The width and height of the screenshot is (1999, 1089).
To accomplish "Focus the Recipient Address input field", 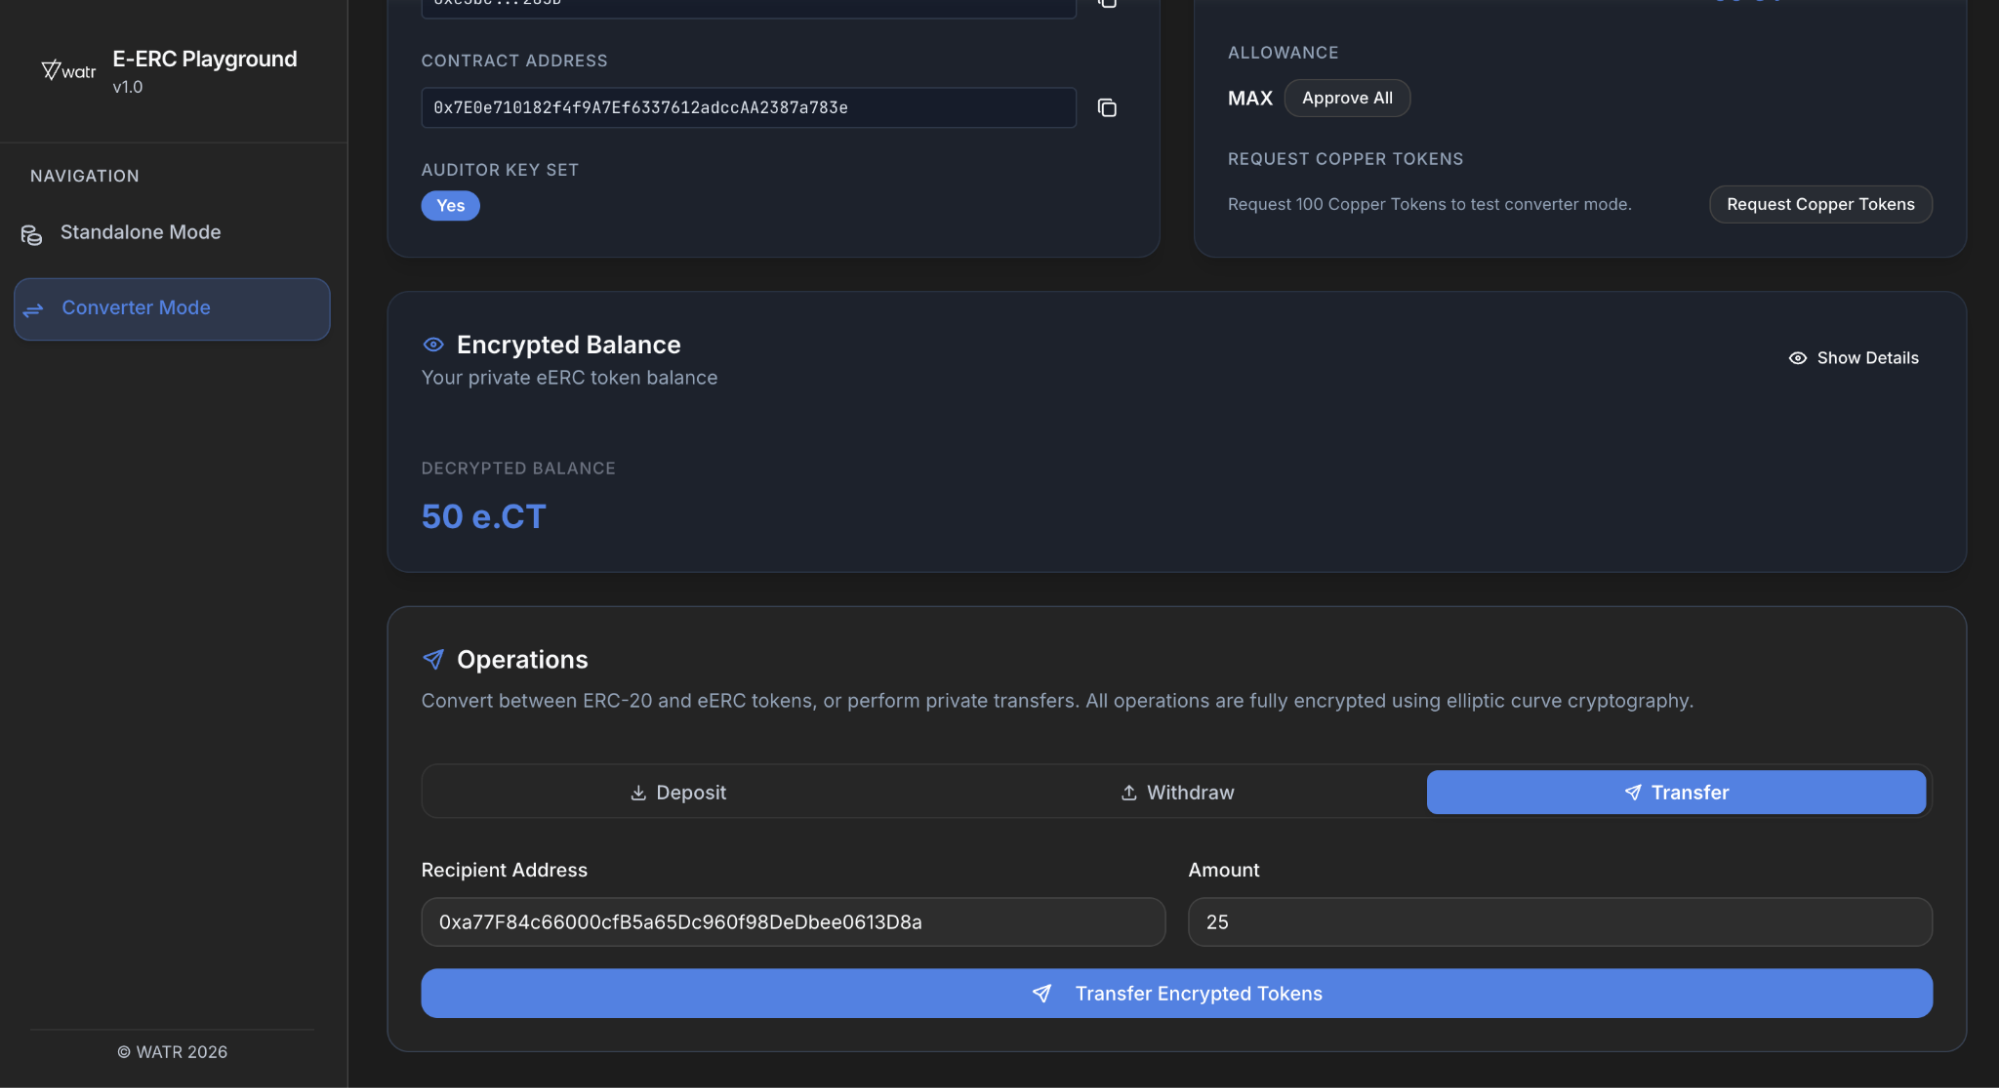I will click(792, 922).
